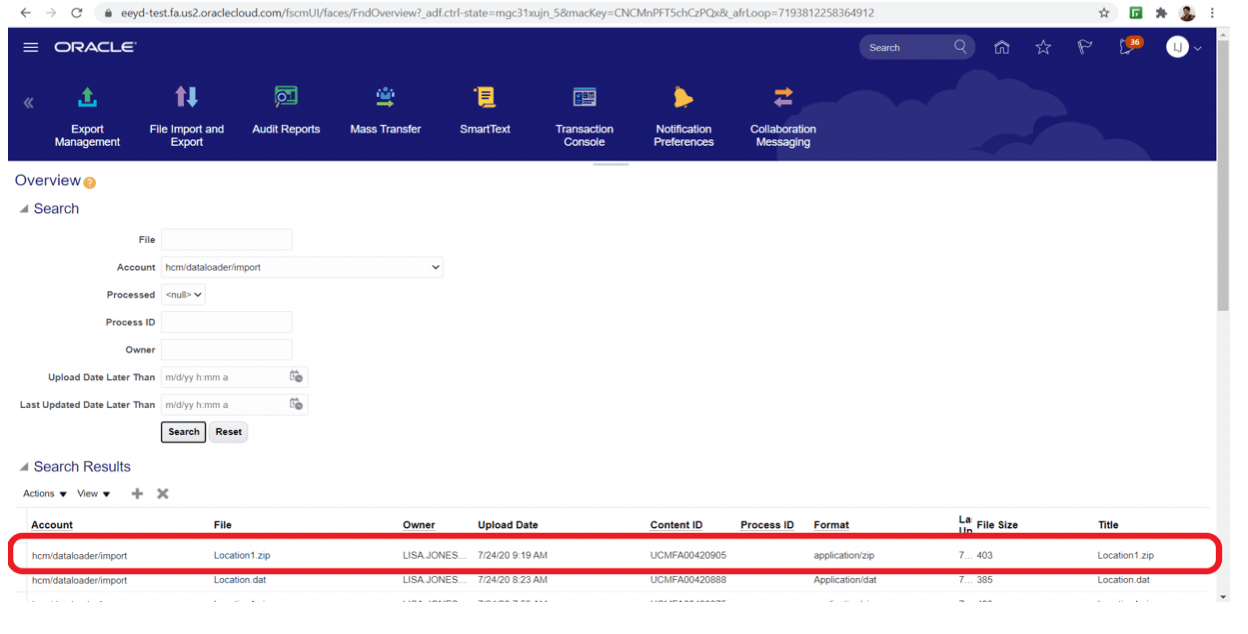Click the add (plus) icon in results

(137, 494)
